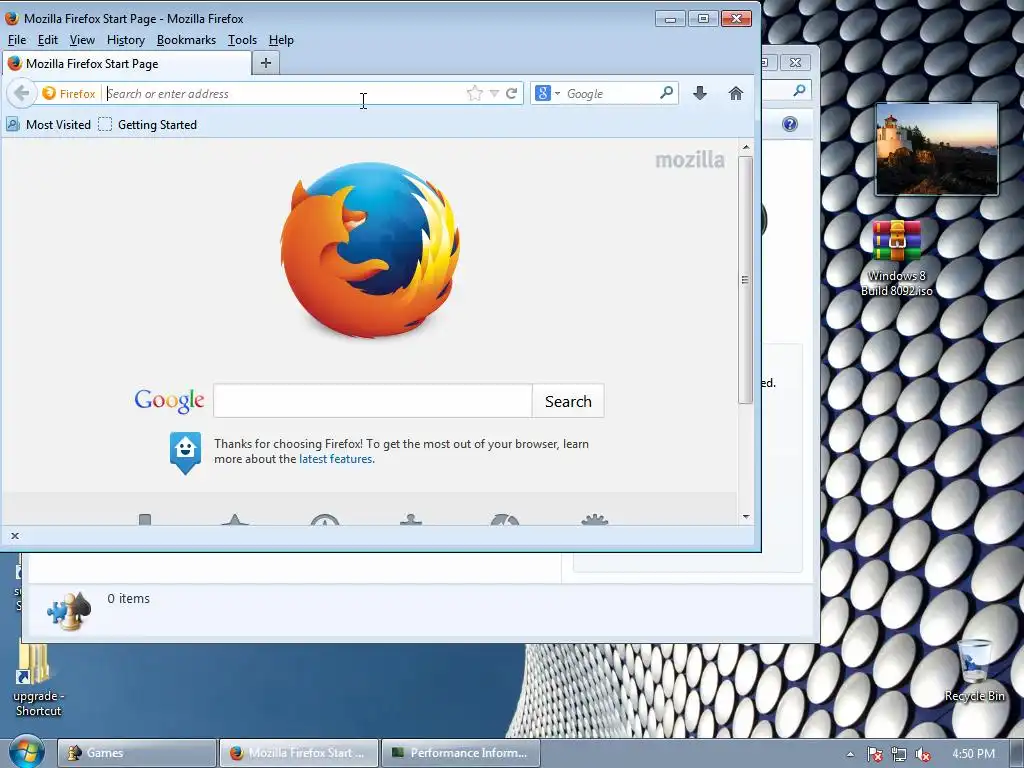Image resolution: width=1024 pixels, height=768 pixels.
Task: Open the Tools menu
Action: 242,40
